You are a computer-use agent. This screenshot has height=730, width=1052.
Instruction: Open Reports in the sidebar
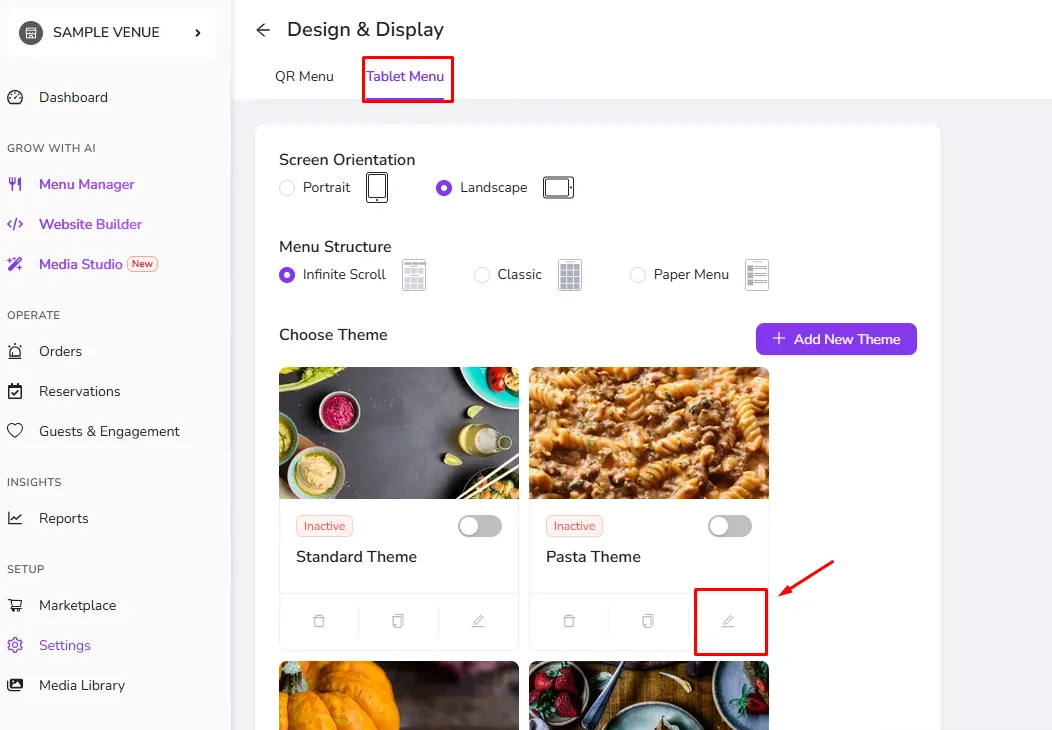point(64,518)
